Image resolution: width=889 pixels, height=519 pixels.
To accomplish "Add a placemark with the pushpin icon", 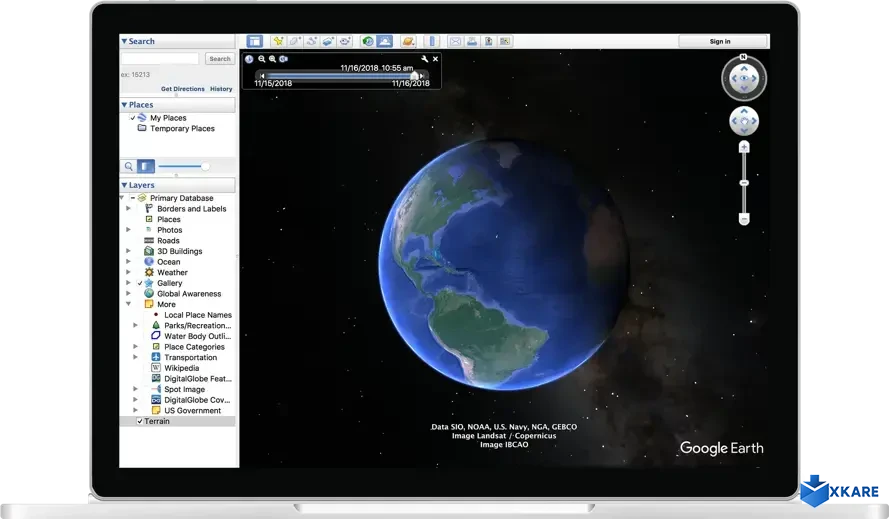I will pos(278,41).
